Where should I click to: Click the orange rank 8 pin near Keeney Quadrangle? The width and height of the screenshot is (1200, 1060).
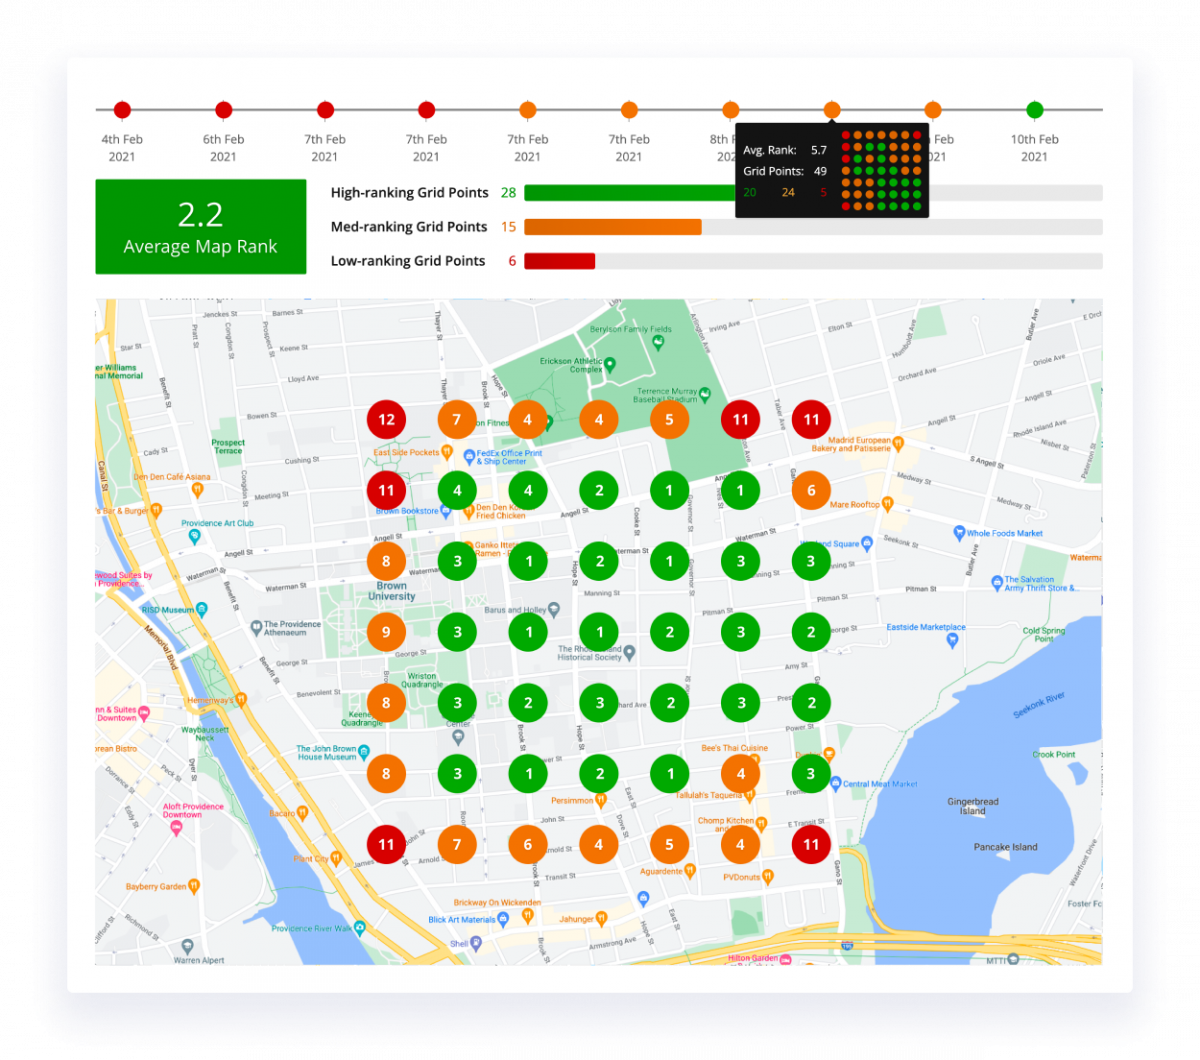[x=386, y=702]
